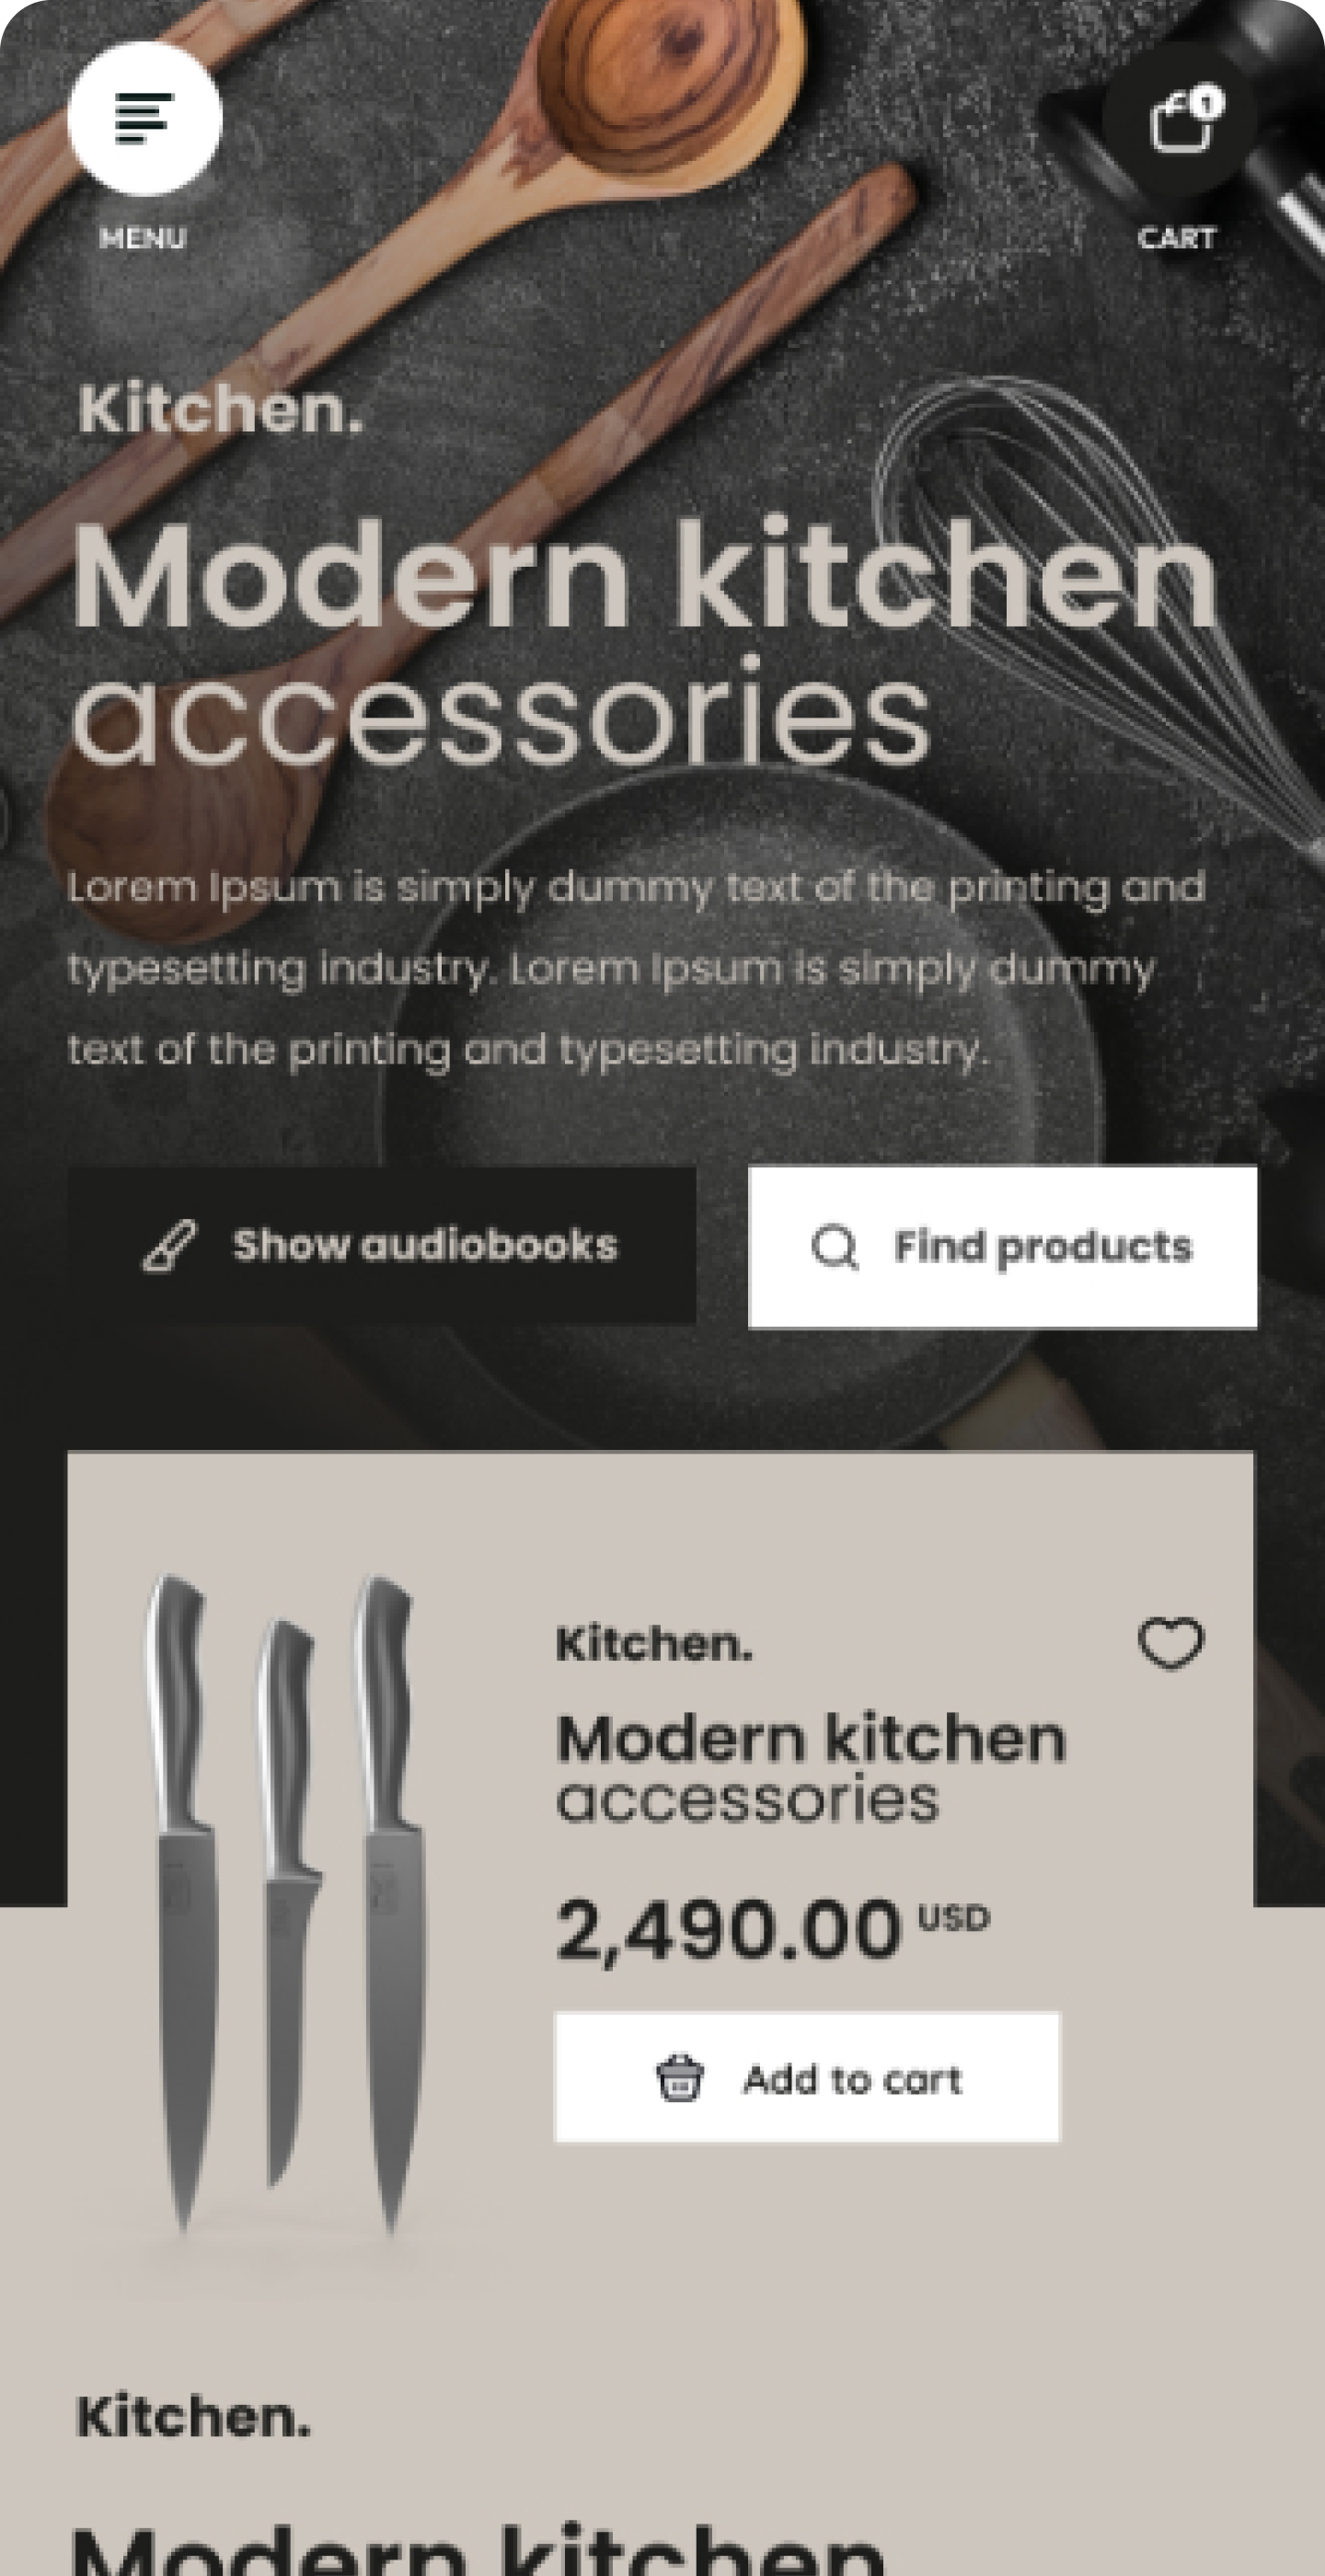1325x2576 pixels.
Task: Click the 2,490.00 USD price
Action: point(773,1930)
